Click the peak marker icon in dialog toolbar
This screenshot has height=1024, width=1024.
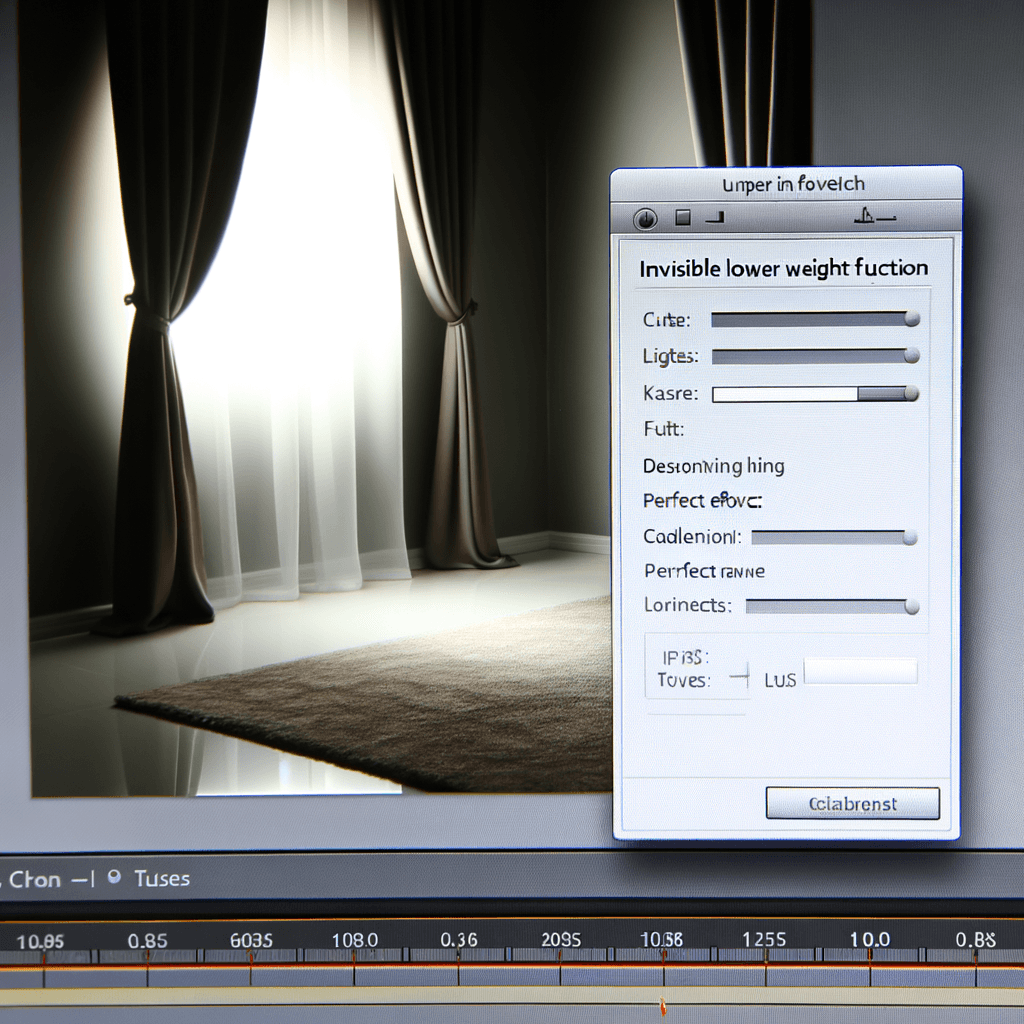coord(874,216)
